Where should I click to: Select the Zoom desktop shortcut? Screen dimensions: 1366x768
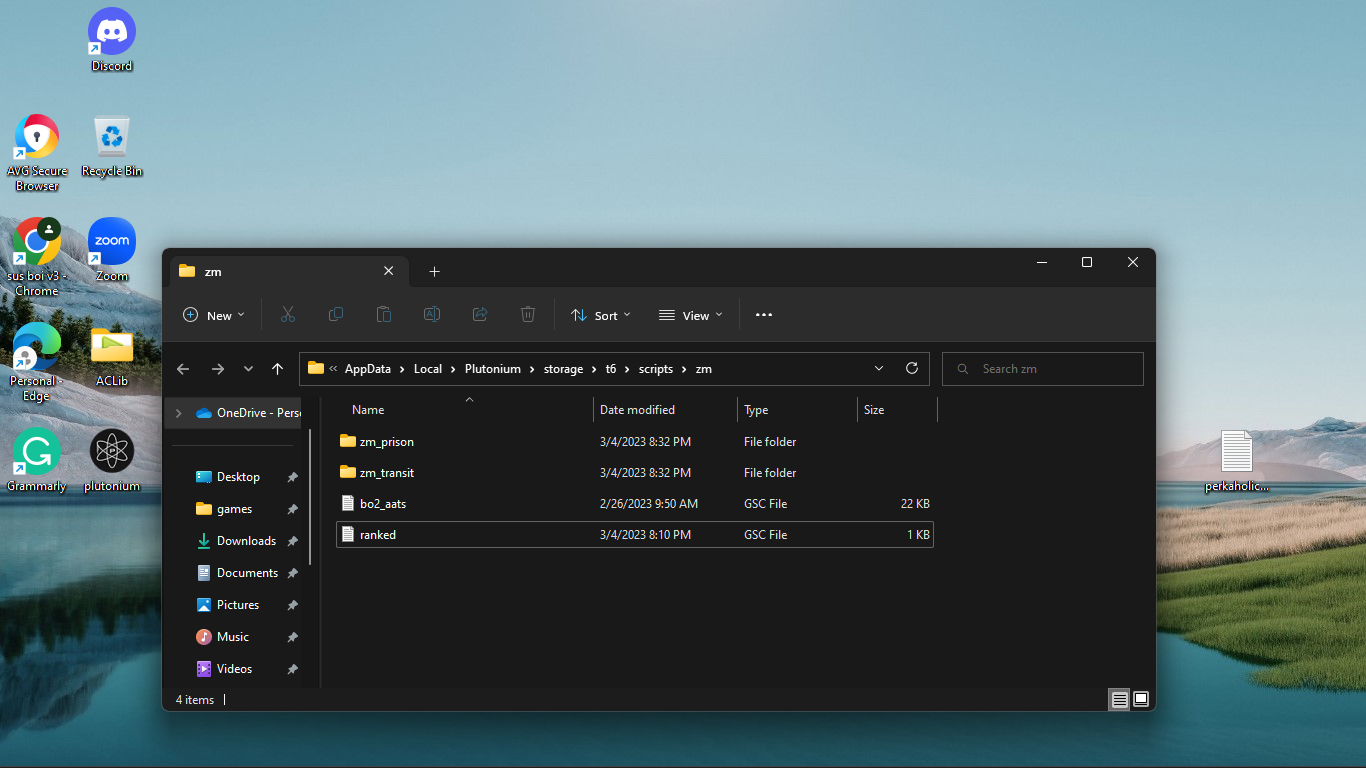pos(112,250)
